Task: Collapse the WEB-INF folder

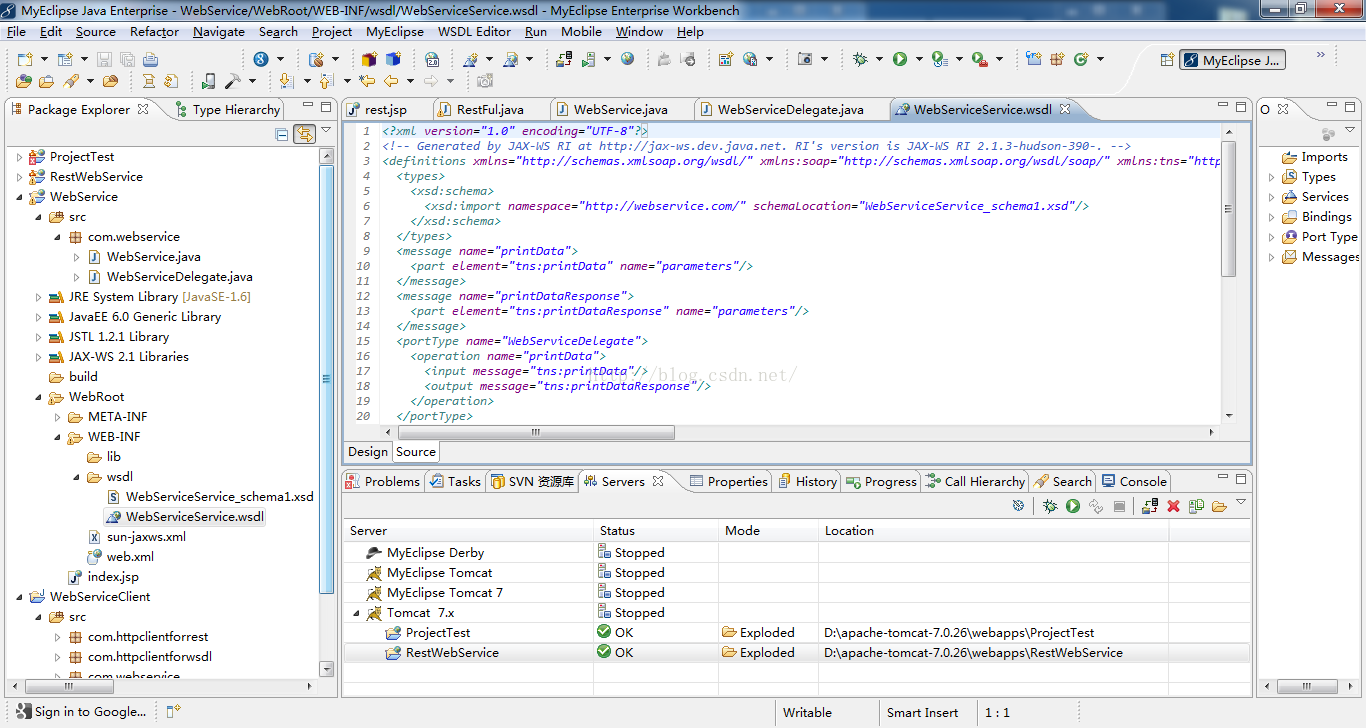Action: (x=57, y=437)
